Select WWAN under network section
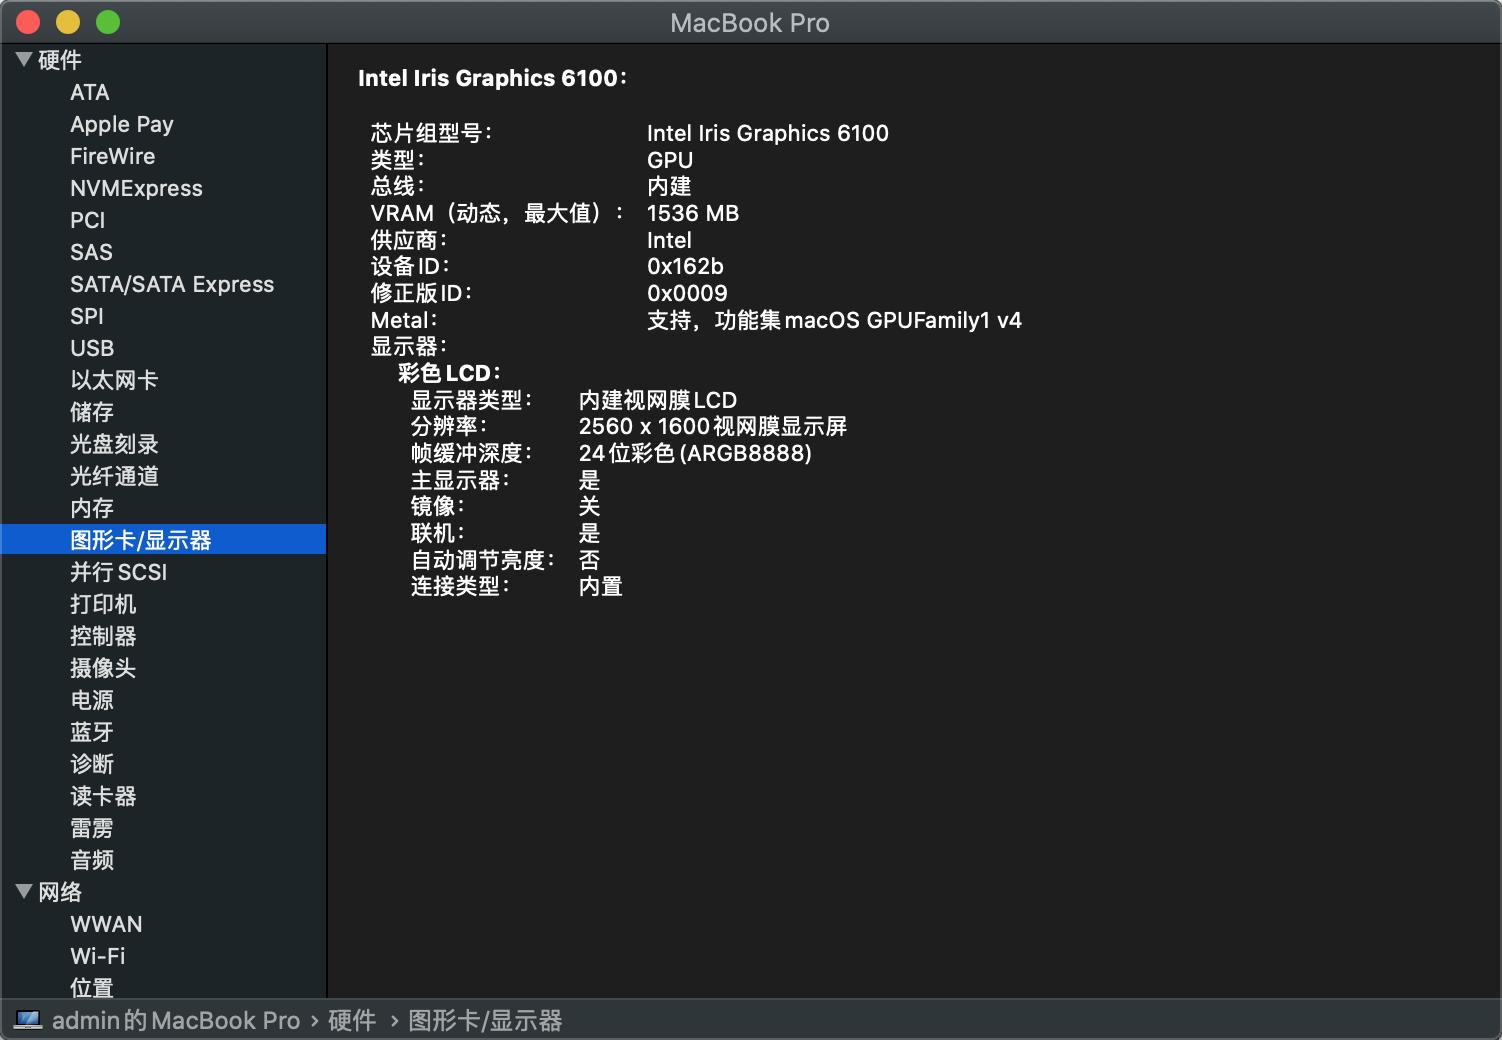Screen dimensions: 1502x1040 coord(106,925)
